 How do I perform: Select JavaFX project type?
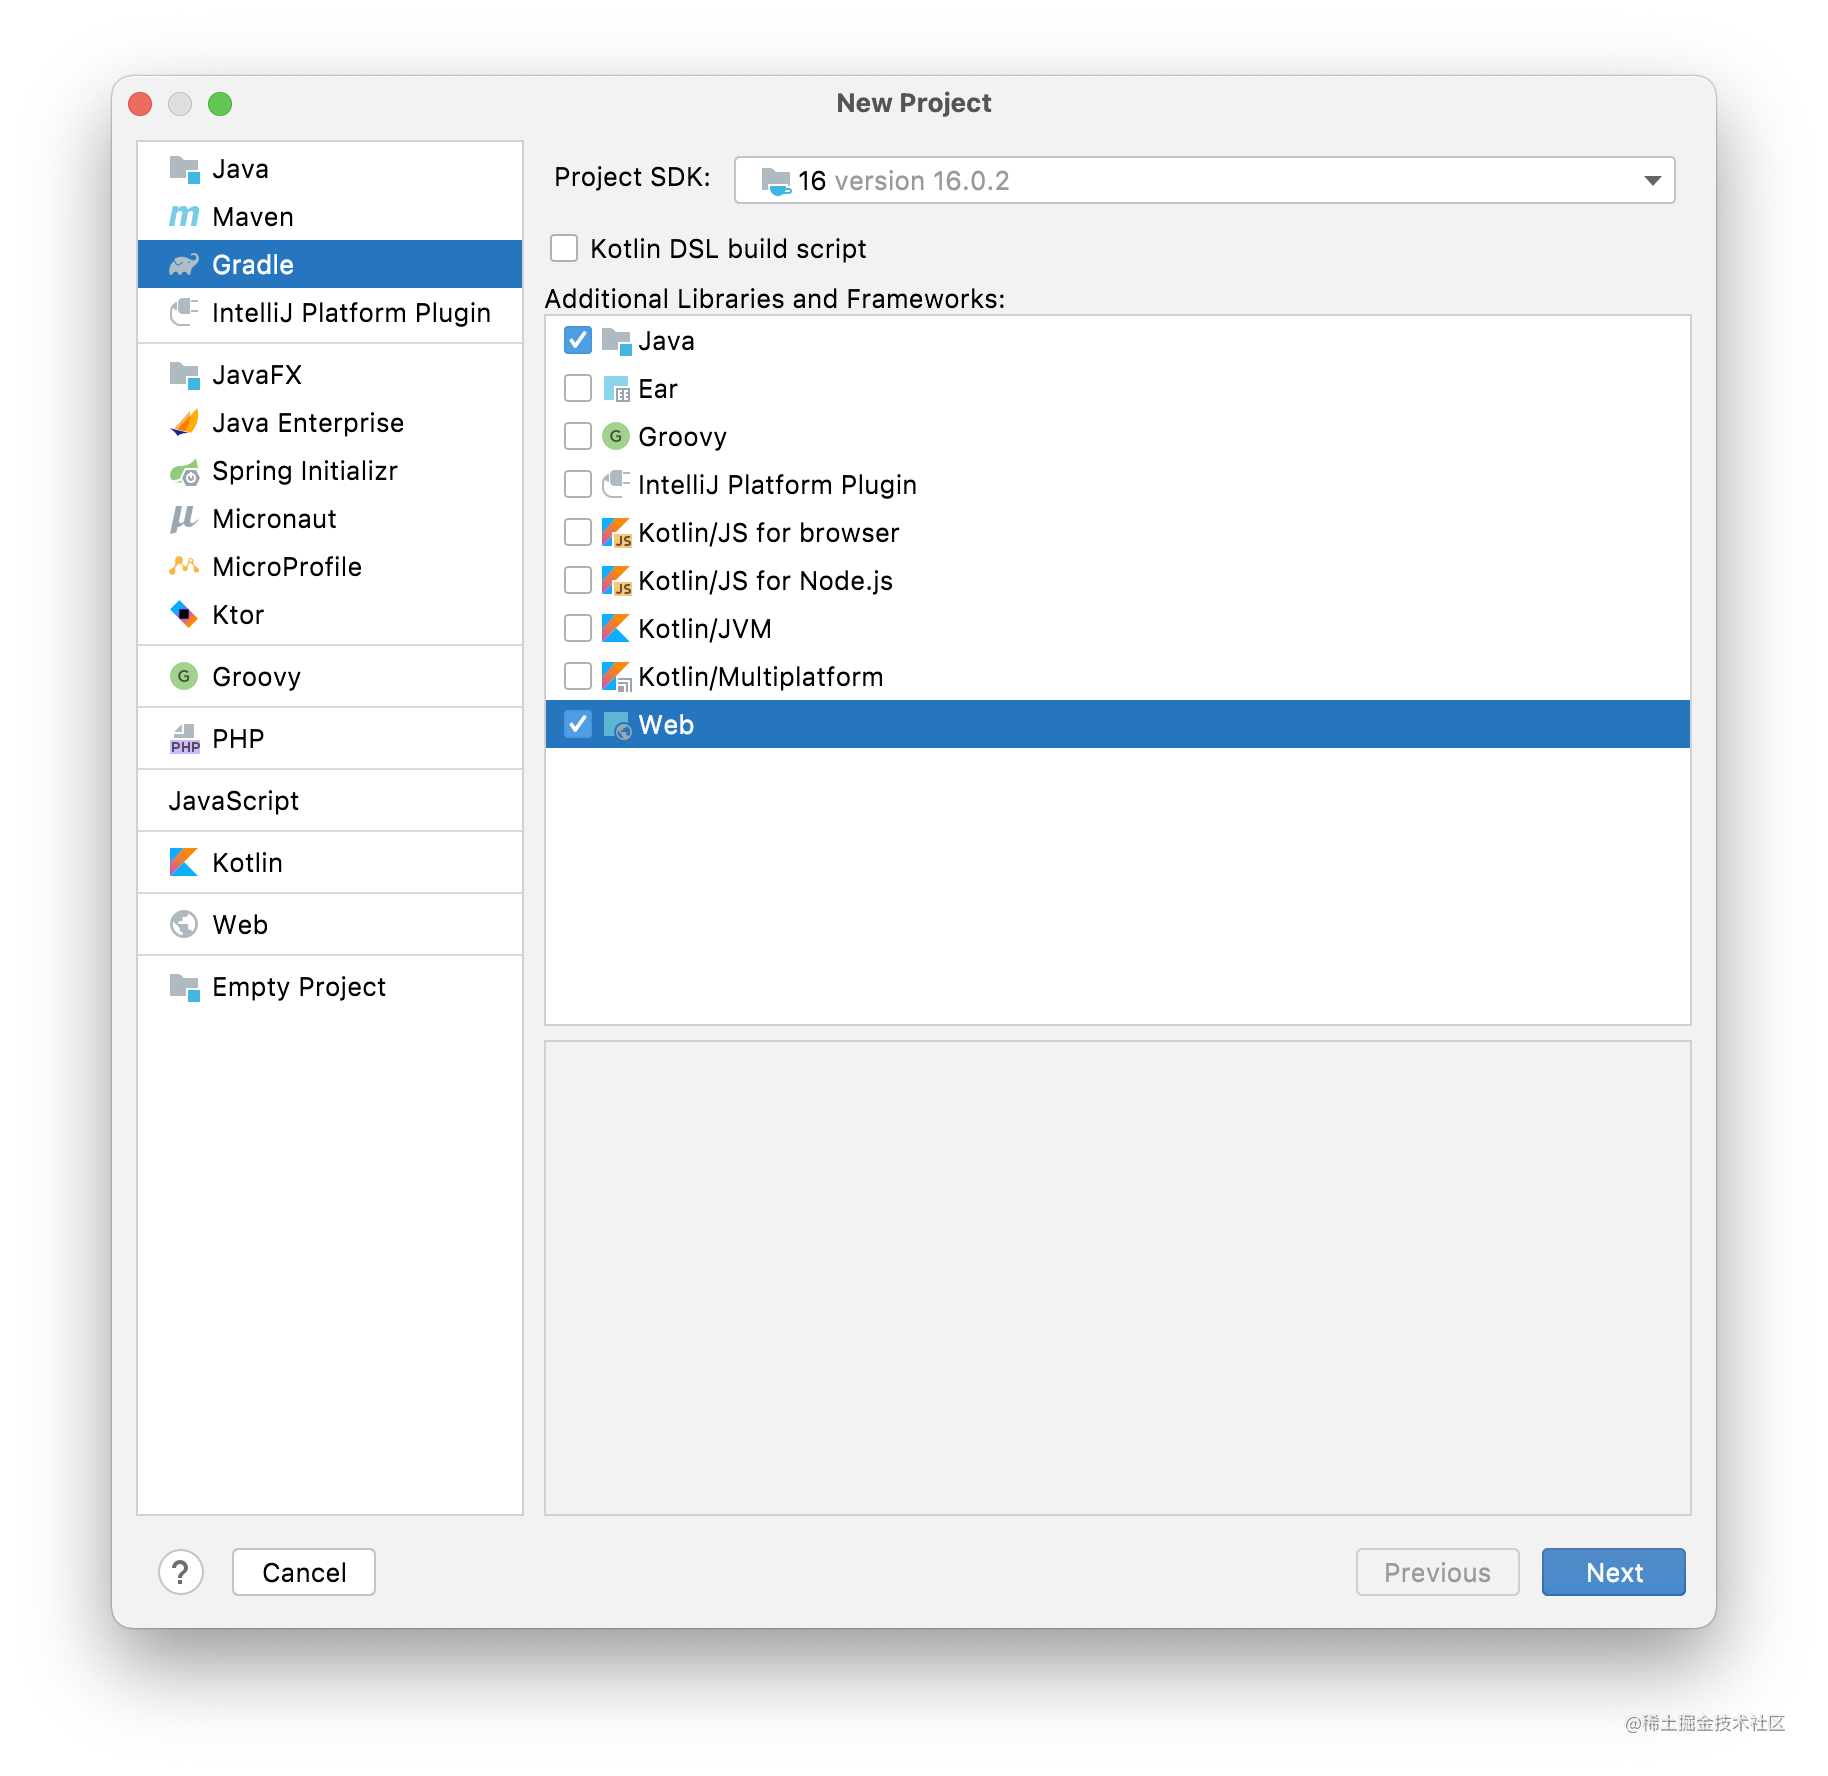(x=184, y=374)
